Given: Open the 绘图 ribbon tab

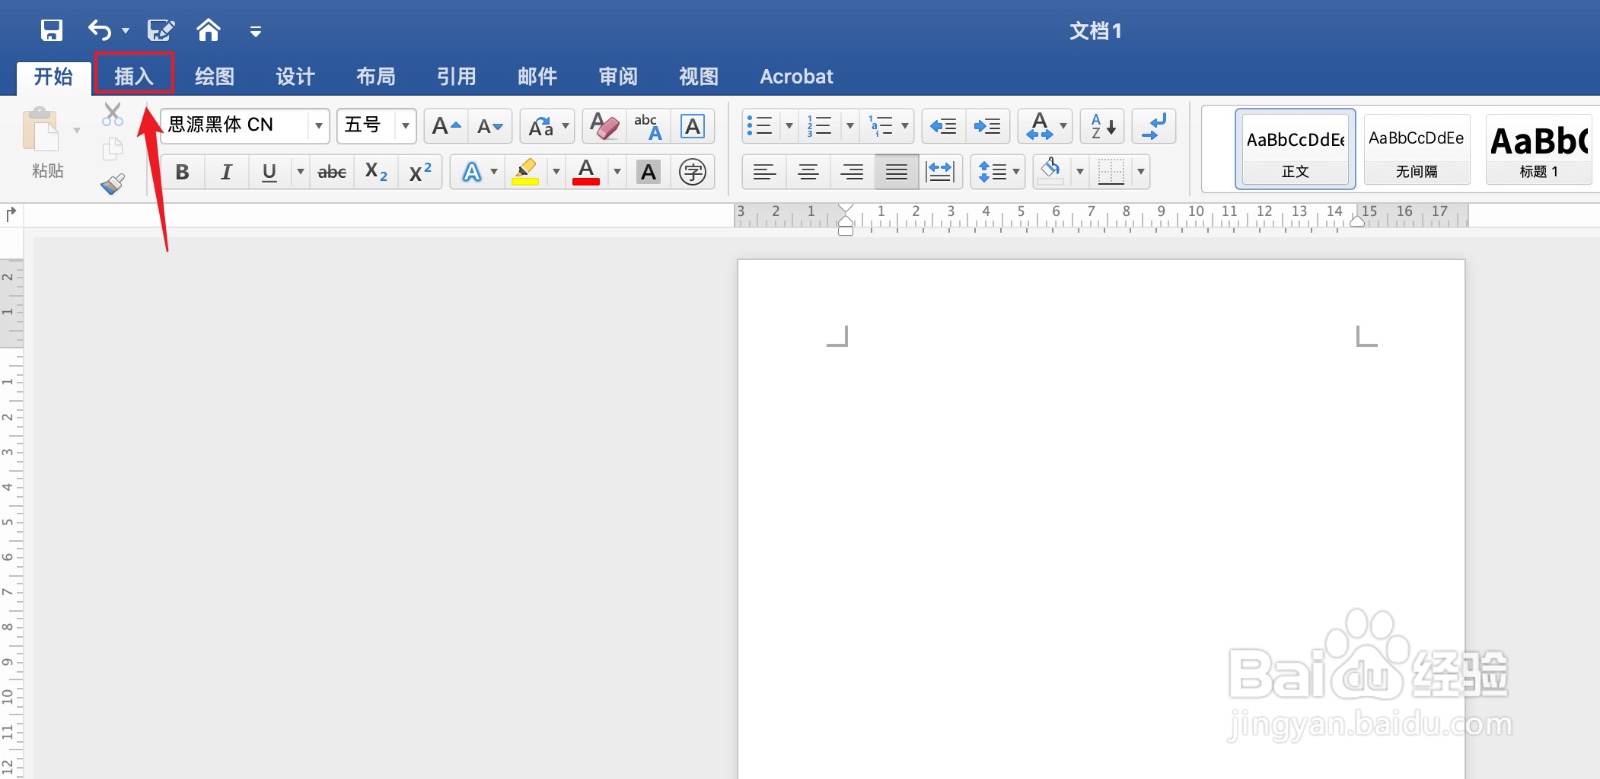Looking at the screenshot, I should 214,77.
